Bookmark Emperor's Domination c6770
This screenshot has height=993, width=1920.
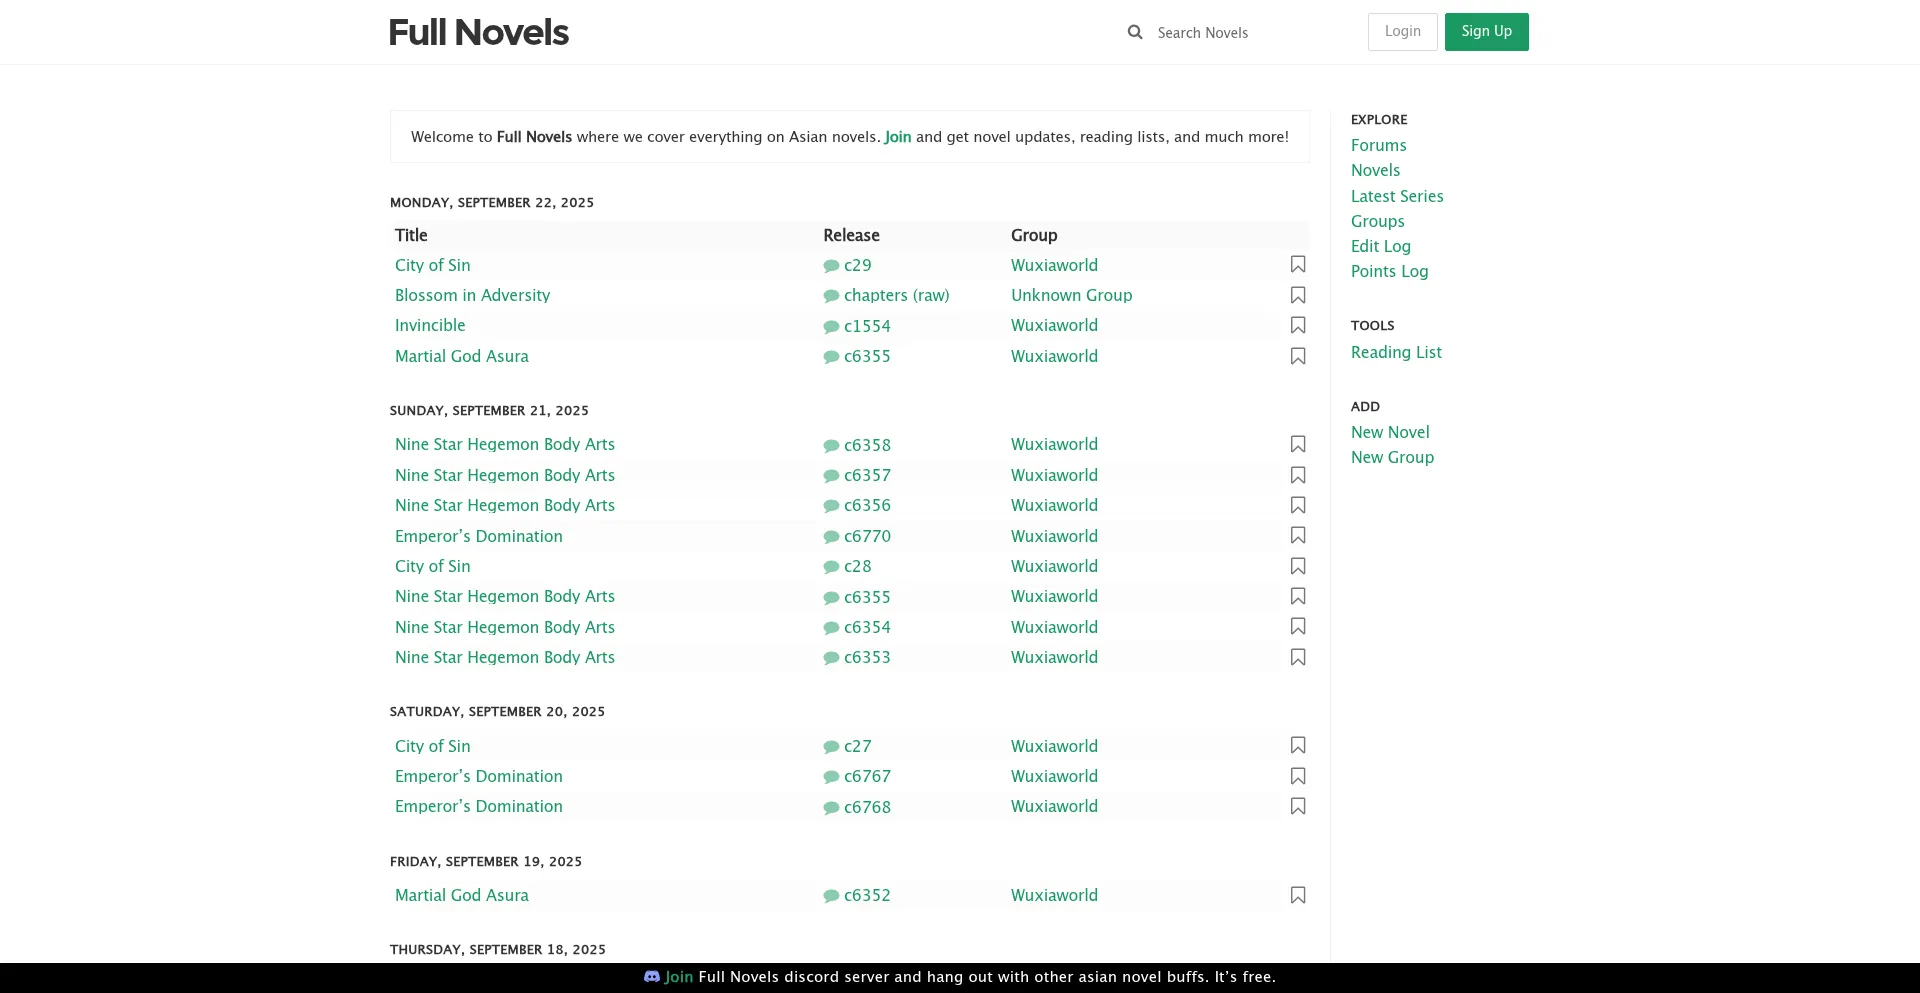pyautogui.click(x=1298, y=536)
